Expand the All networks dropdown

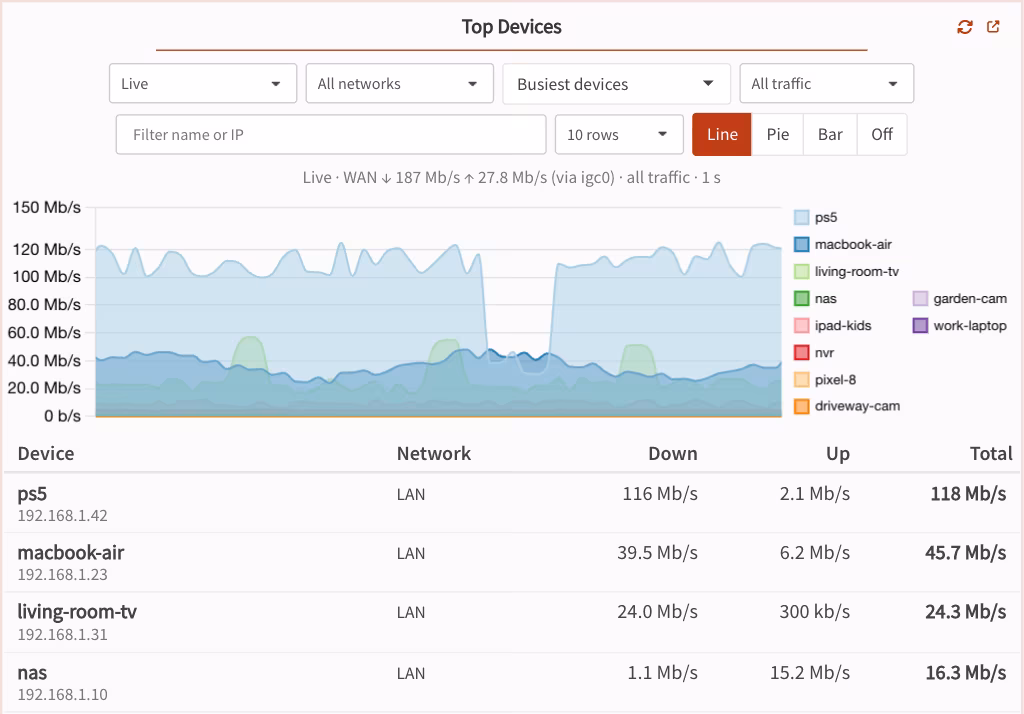point(400,84)
